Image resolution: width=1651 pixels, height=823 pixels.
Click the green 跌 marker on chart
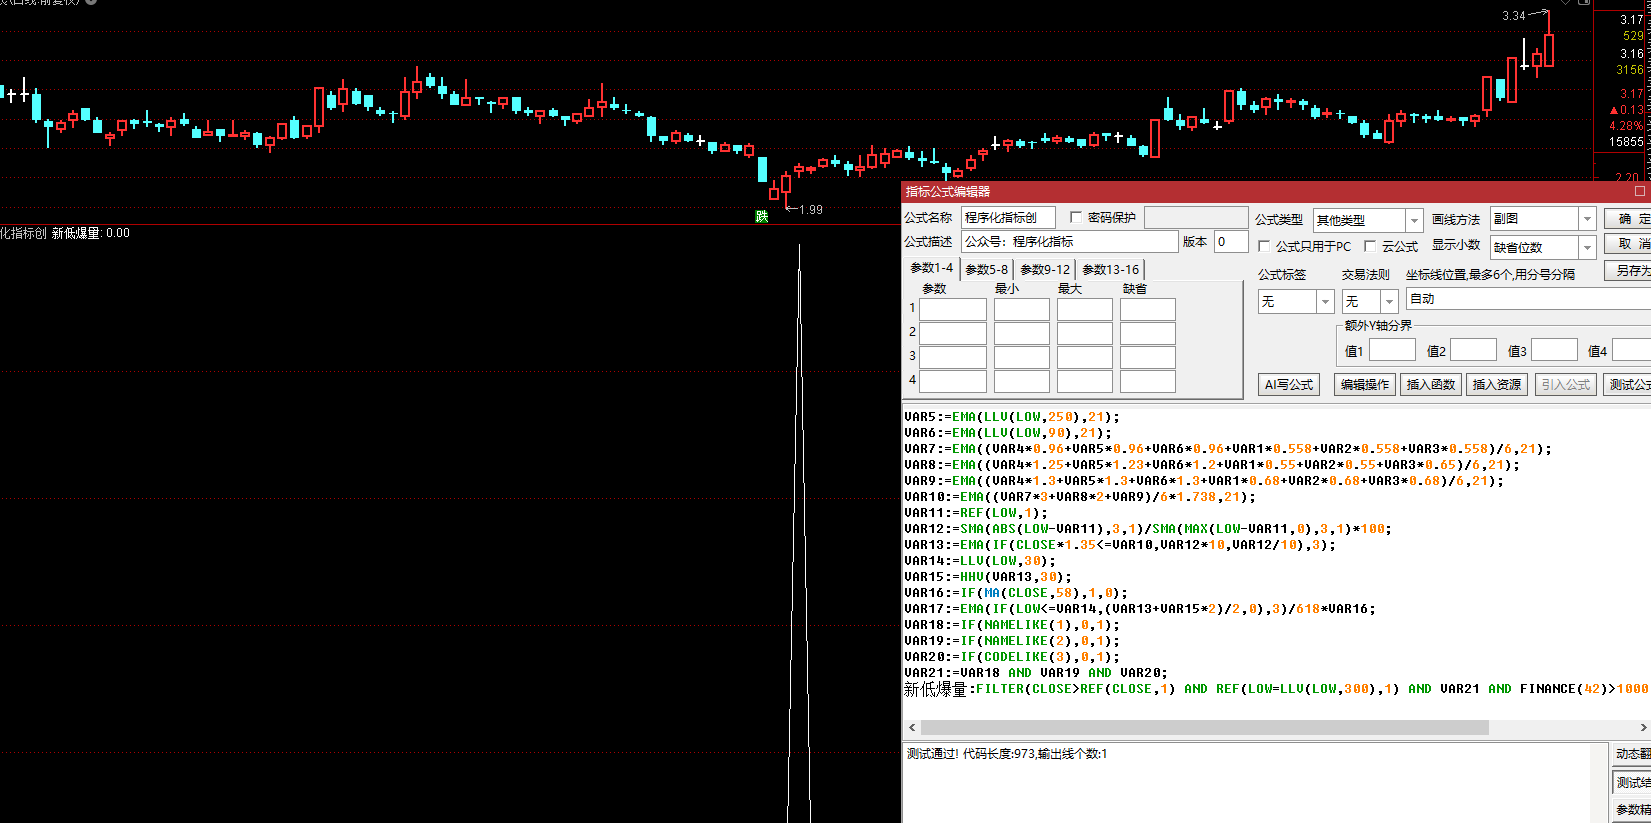click(x=762, y=216)
